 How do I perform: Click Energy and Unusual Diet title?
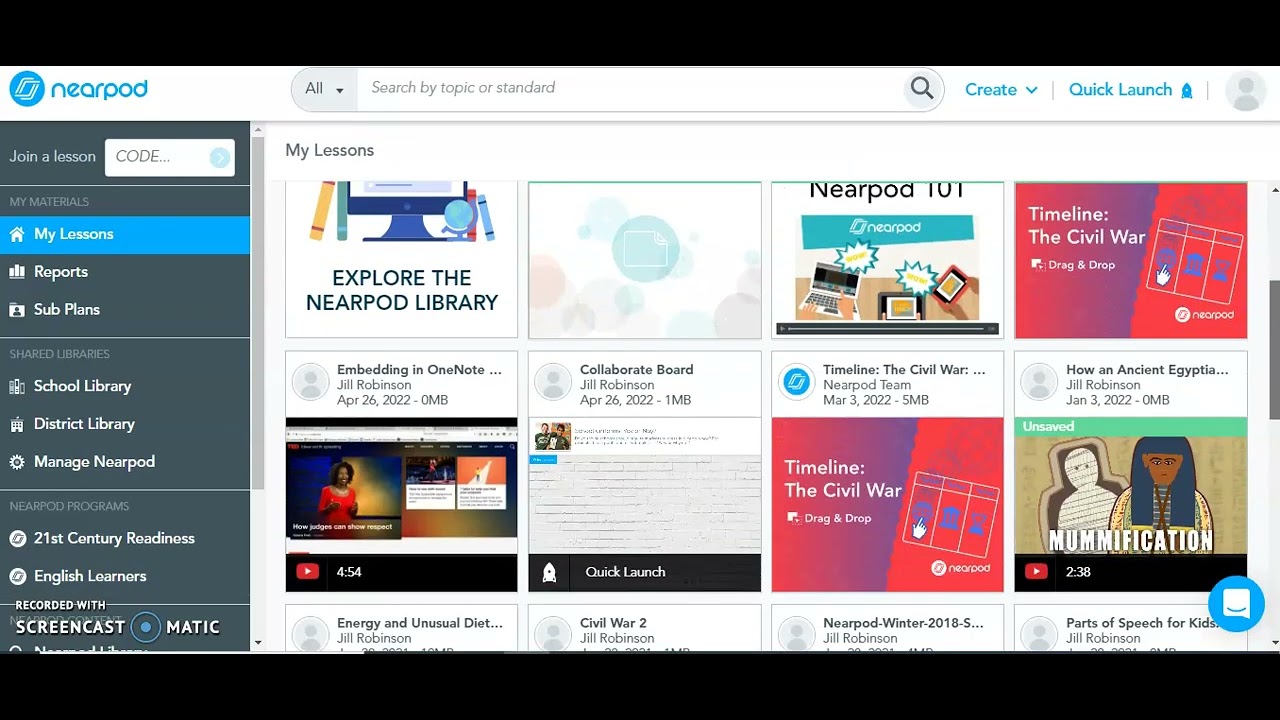[420, 623]
